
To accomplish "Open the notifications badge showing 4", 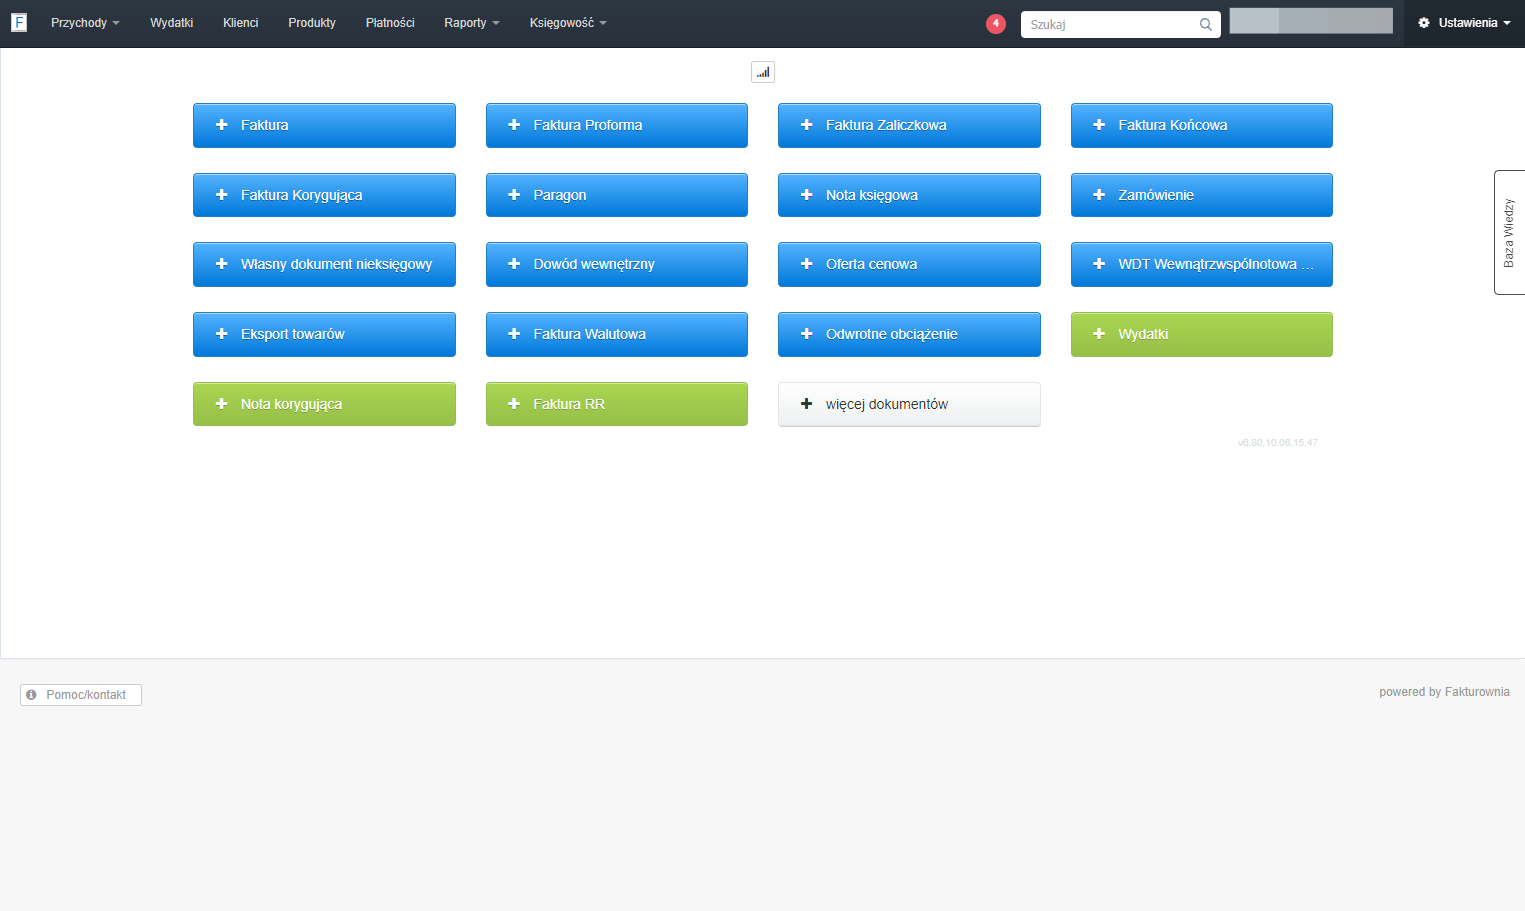I will click(995, 24).
